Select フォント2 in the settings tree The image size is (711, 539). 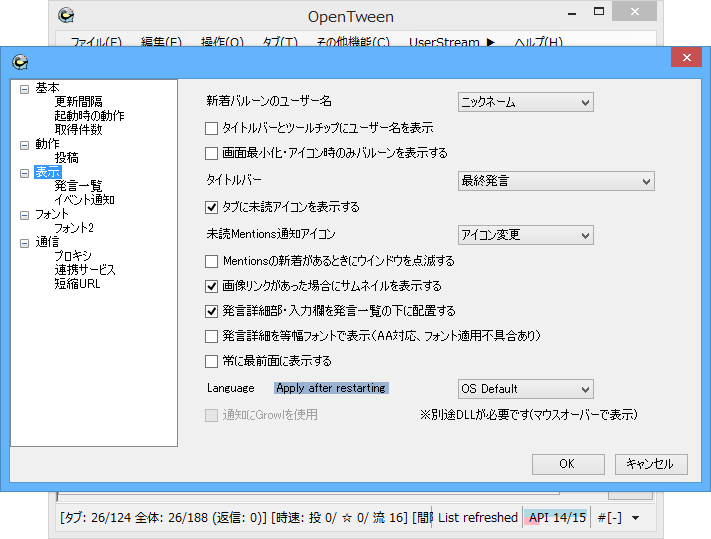tap(74, 228)
